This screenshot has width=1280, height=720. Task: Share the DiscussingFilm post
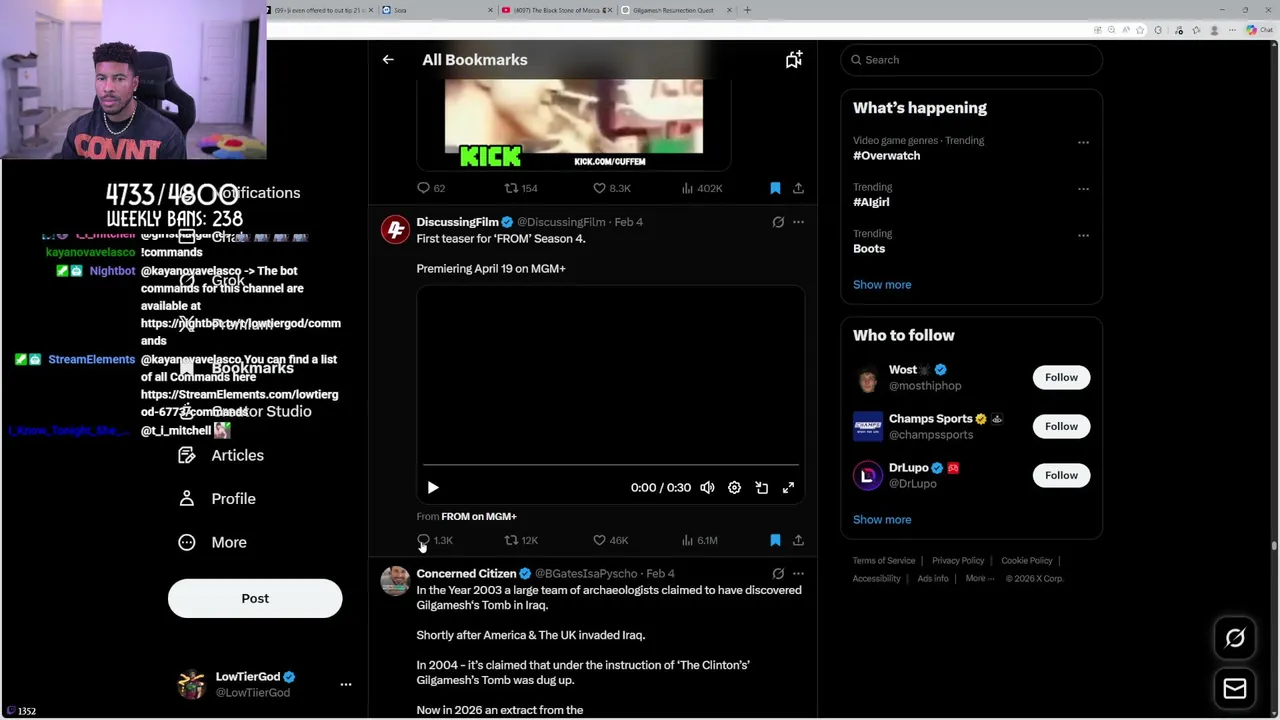pos(798,540)
